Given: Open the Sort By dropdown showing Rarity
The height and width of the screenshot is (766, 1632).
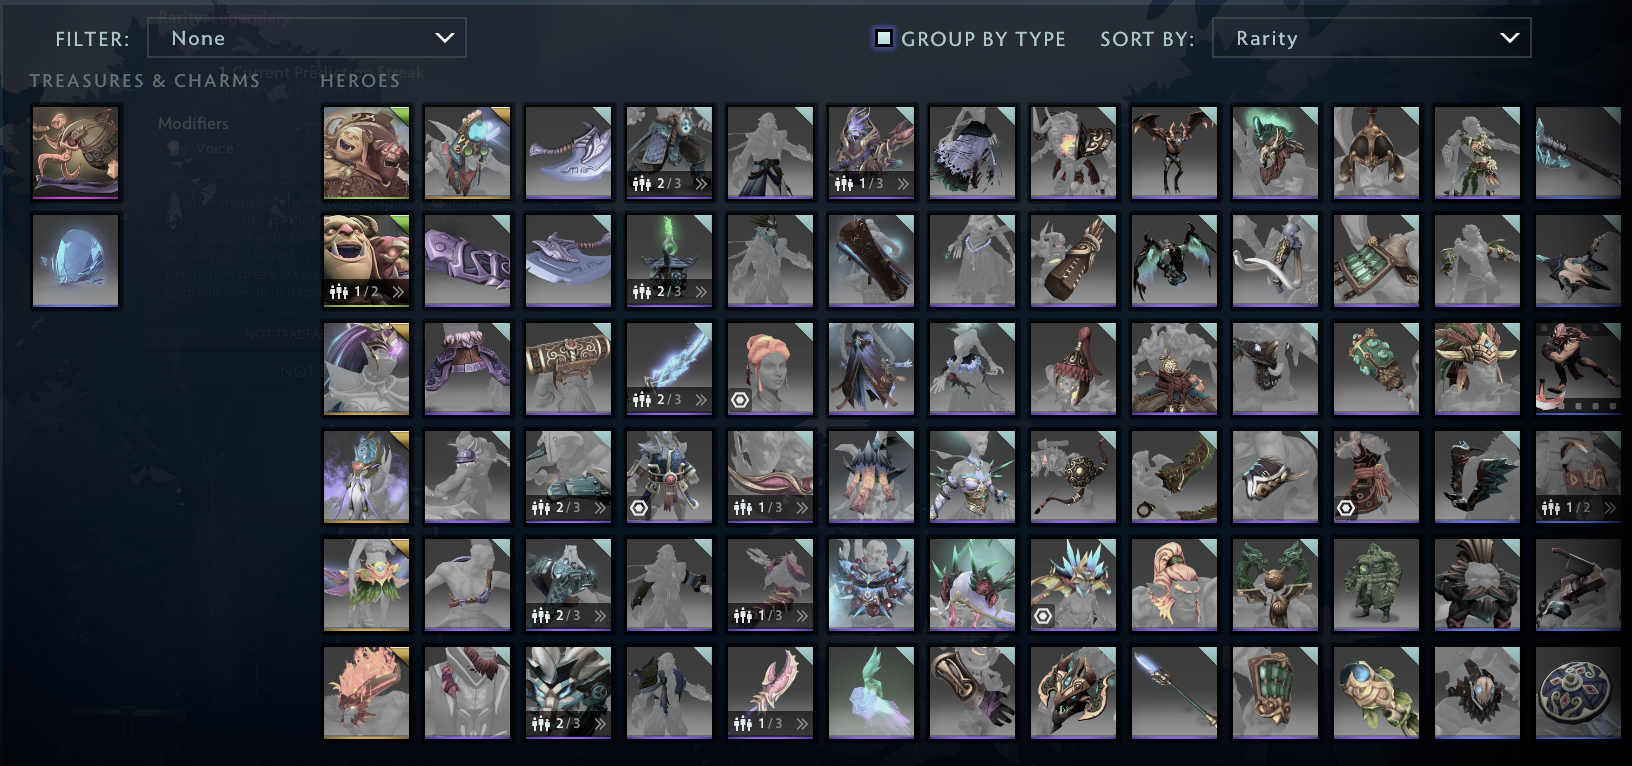Looking at the screenshot, I should coord(1371,38).
